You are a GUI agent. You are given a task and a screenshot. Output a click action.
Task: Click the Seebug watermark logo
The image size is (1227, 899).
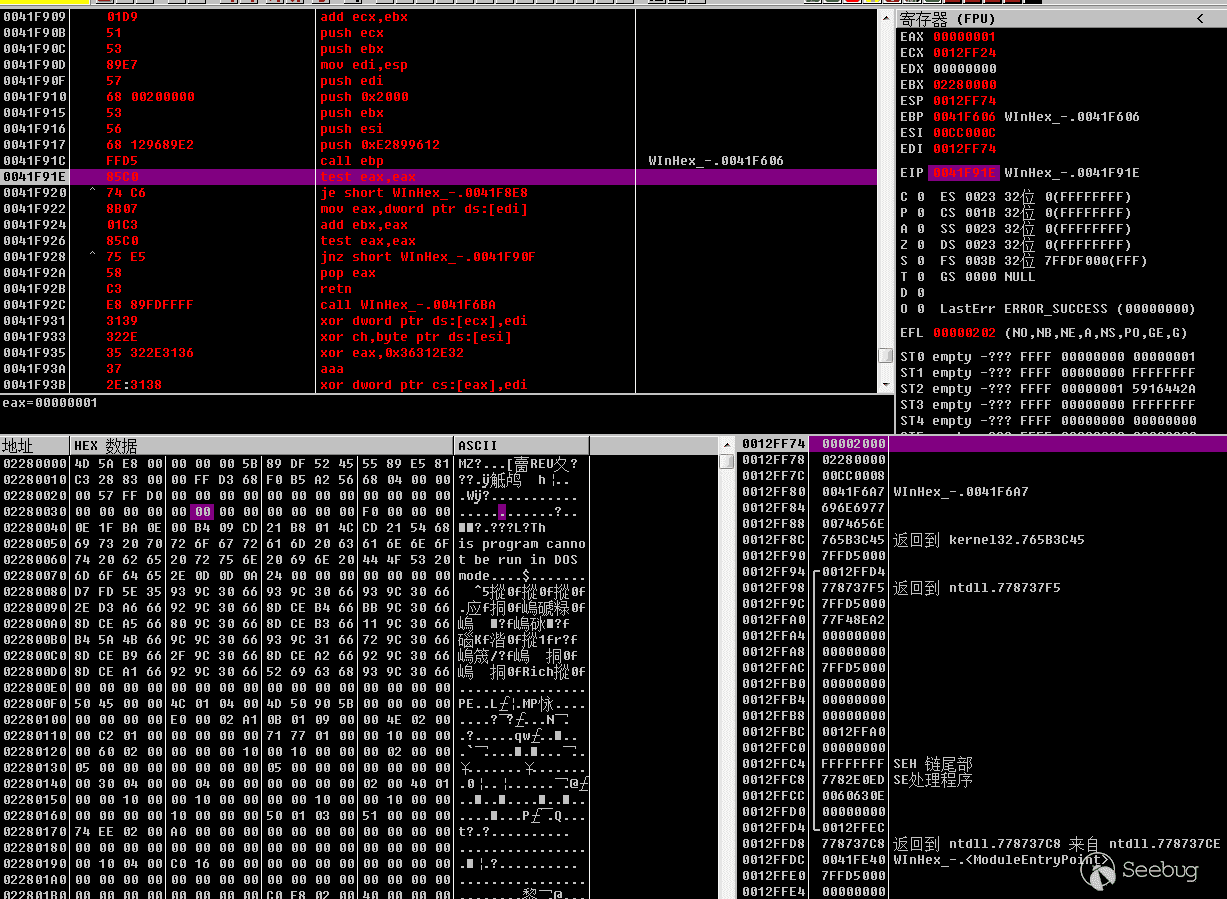tap(1139, 871)
